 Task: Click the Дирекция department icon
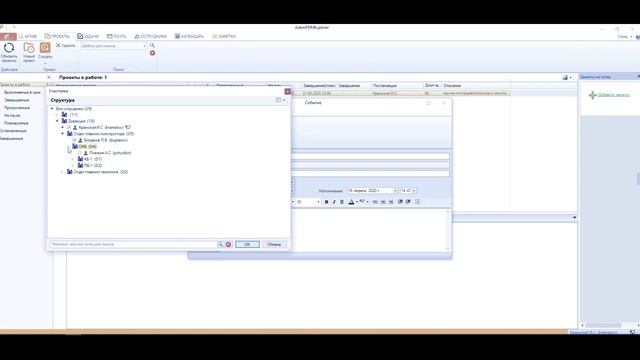pos(64,121)
